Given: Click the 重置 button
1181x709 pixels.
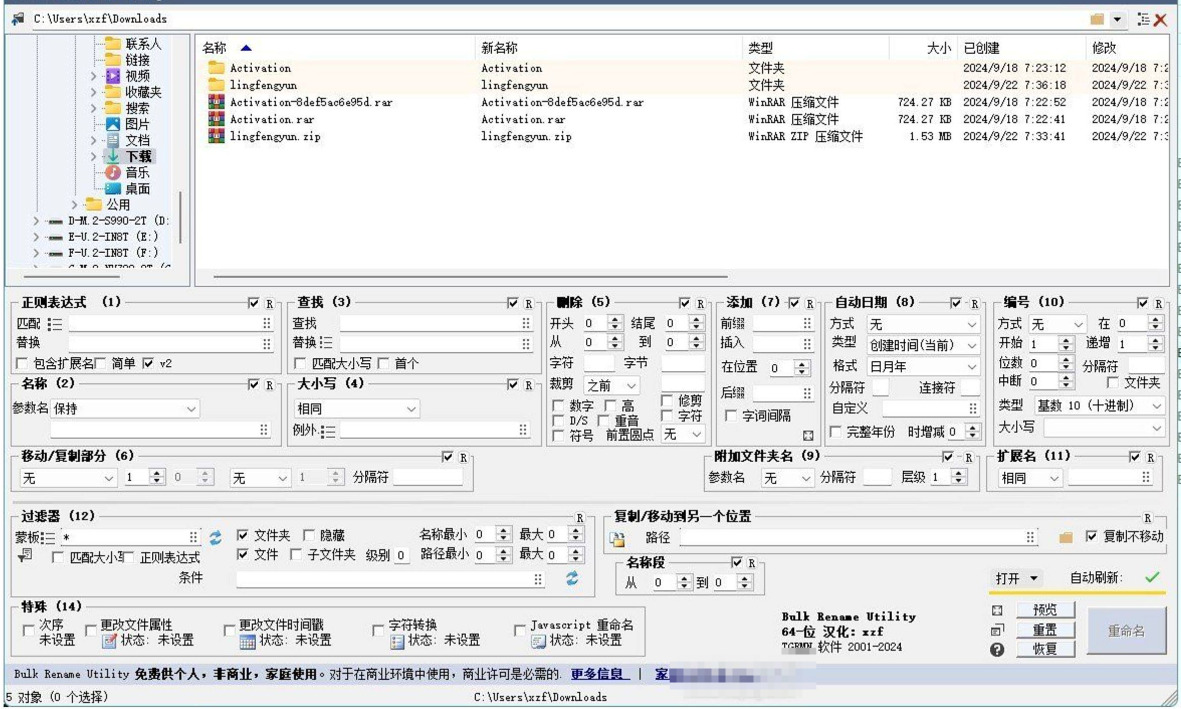Looking at the screenshot, I should tap(1045, 630).
